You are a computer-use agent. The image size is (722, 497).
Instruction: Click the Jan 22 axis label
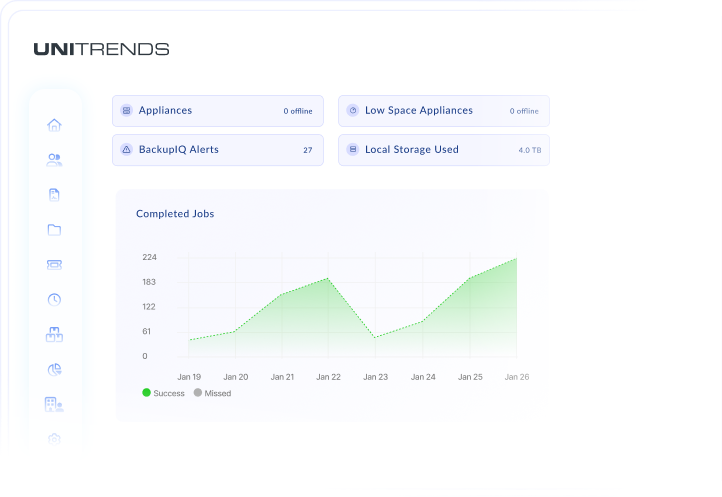[328, 377]
